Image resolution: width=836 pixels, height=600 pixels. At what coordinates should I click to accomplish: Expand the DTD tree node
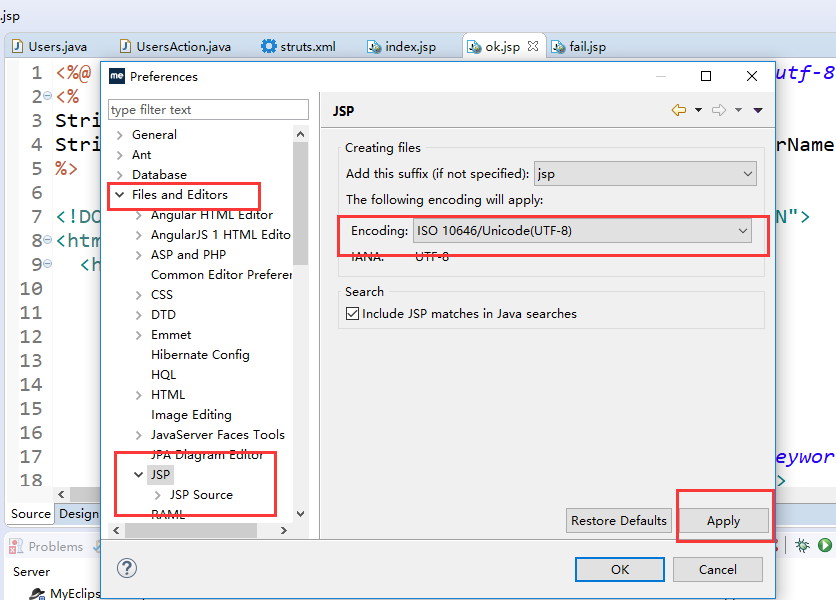(139, 315)
